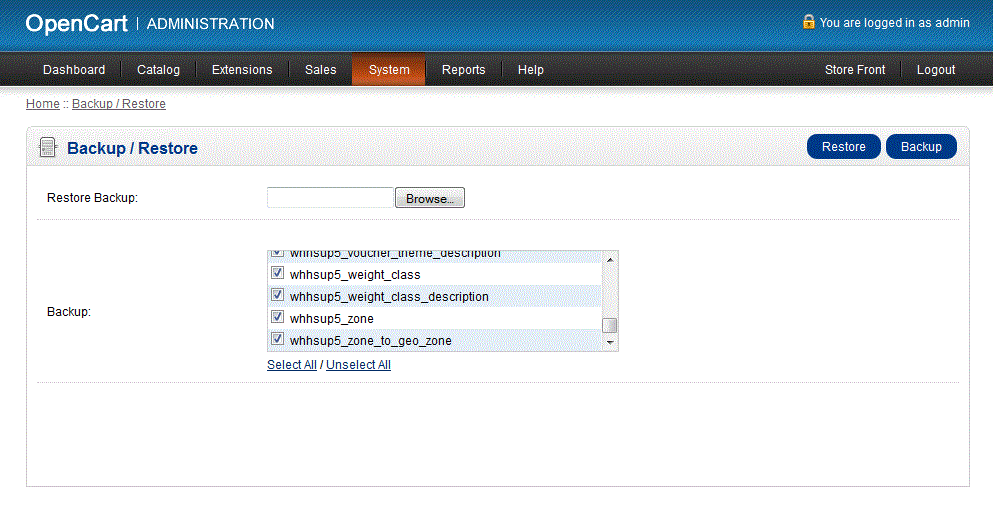Uncheck the whhsup5_zone checkbox
The image size is (993, 507).
(278, 317)
